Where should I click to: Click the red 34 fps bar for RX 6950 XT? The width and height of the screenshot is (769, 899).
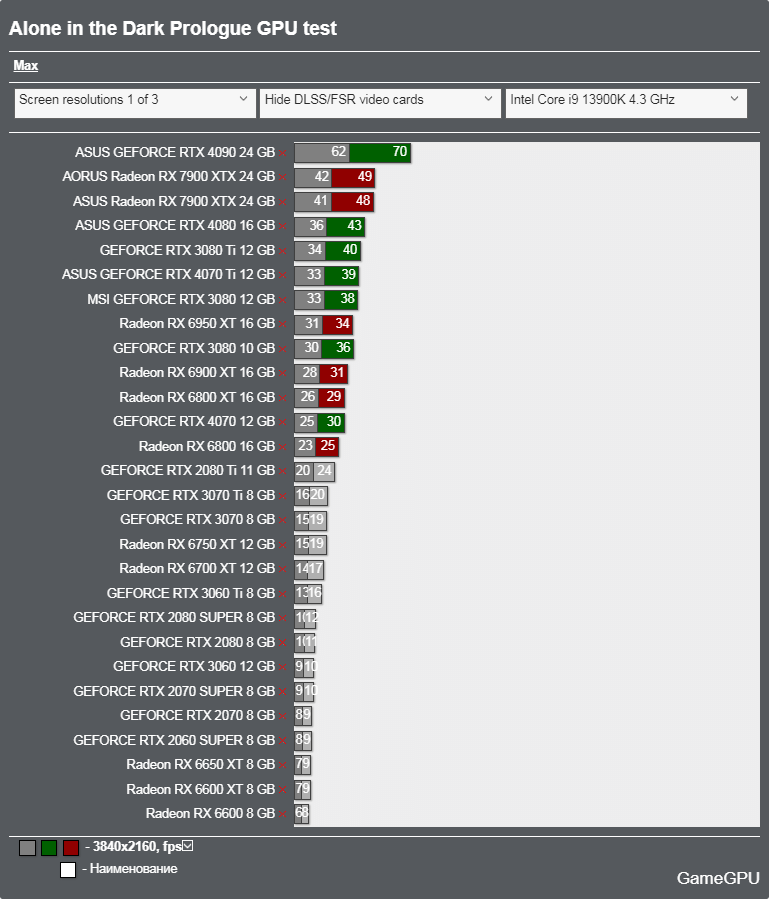coord(337,325)
